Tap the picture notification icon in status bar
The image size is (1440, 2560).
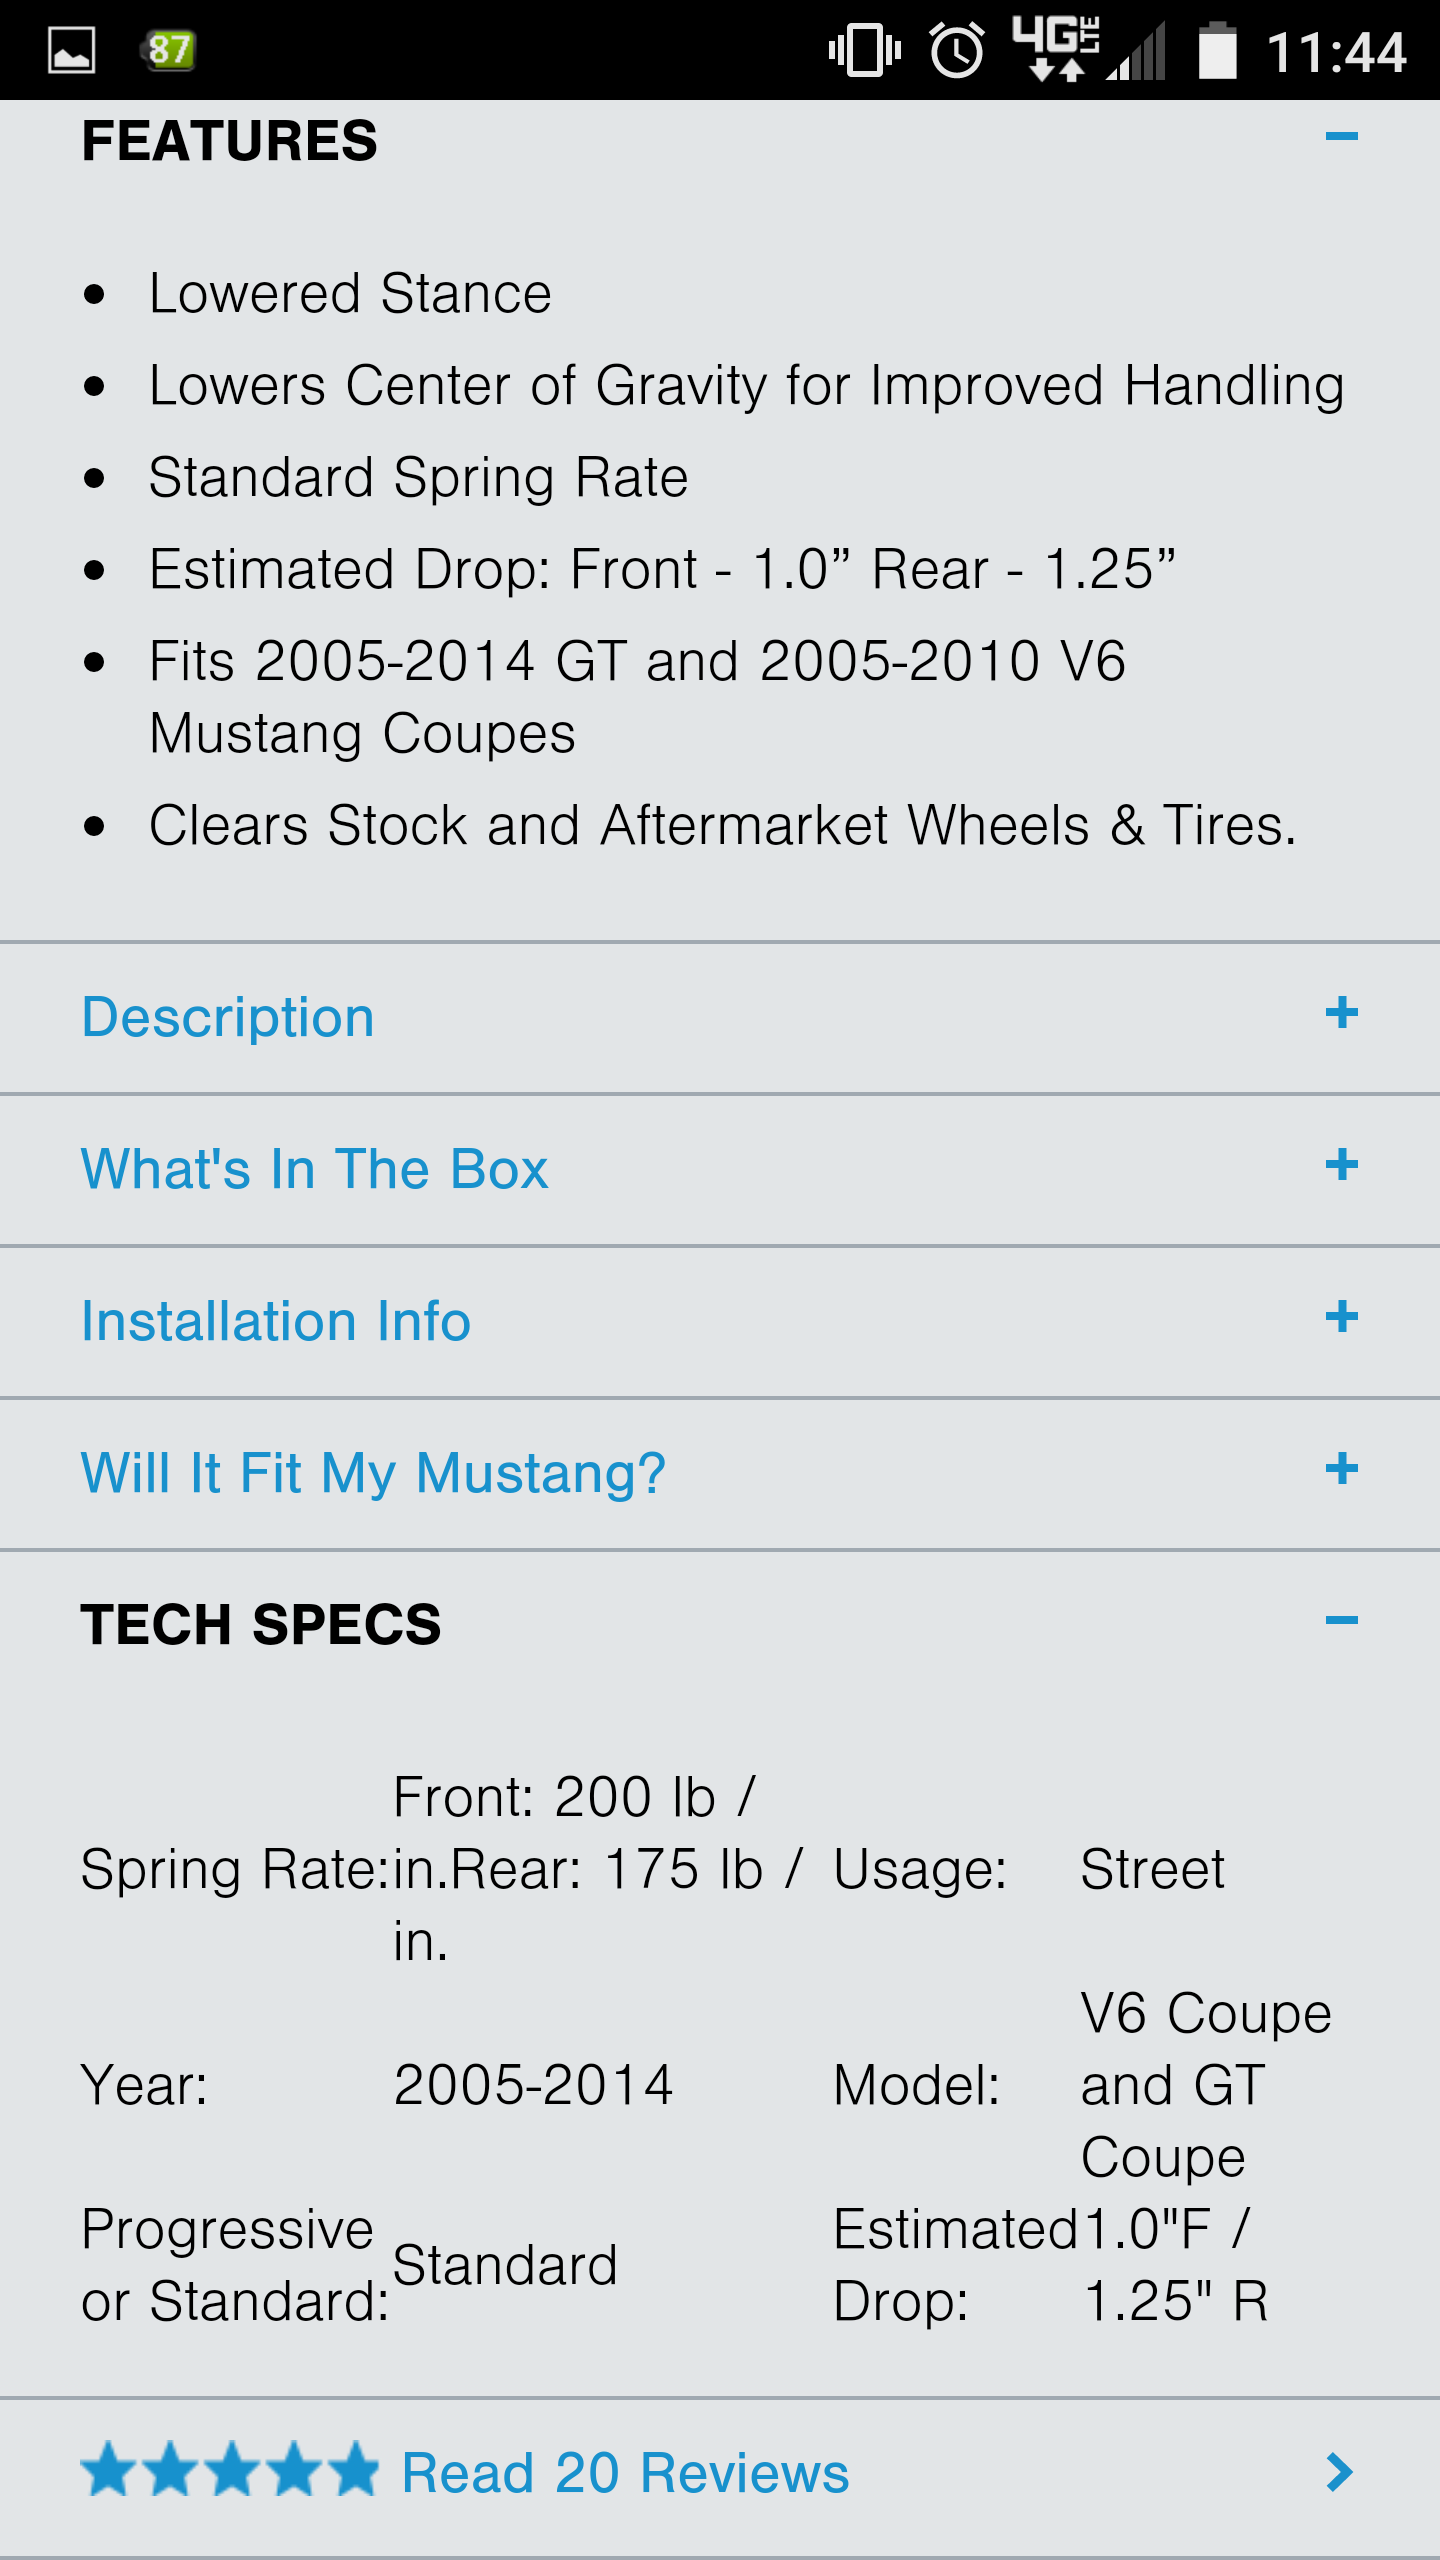pyautogui.click(x=72, y=50)
